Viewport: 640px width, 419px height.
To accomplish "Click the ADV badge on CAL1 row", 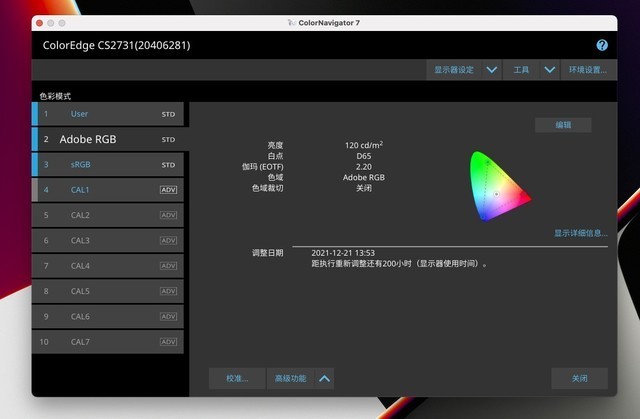I will [x=168, y=190].
